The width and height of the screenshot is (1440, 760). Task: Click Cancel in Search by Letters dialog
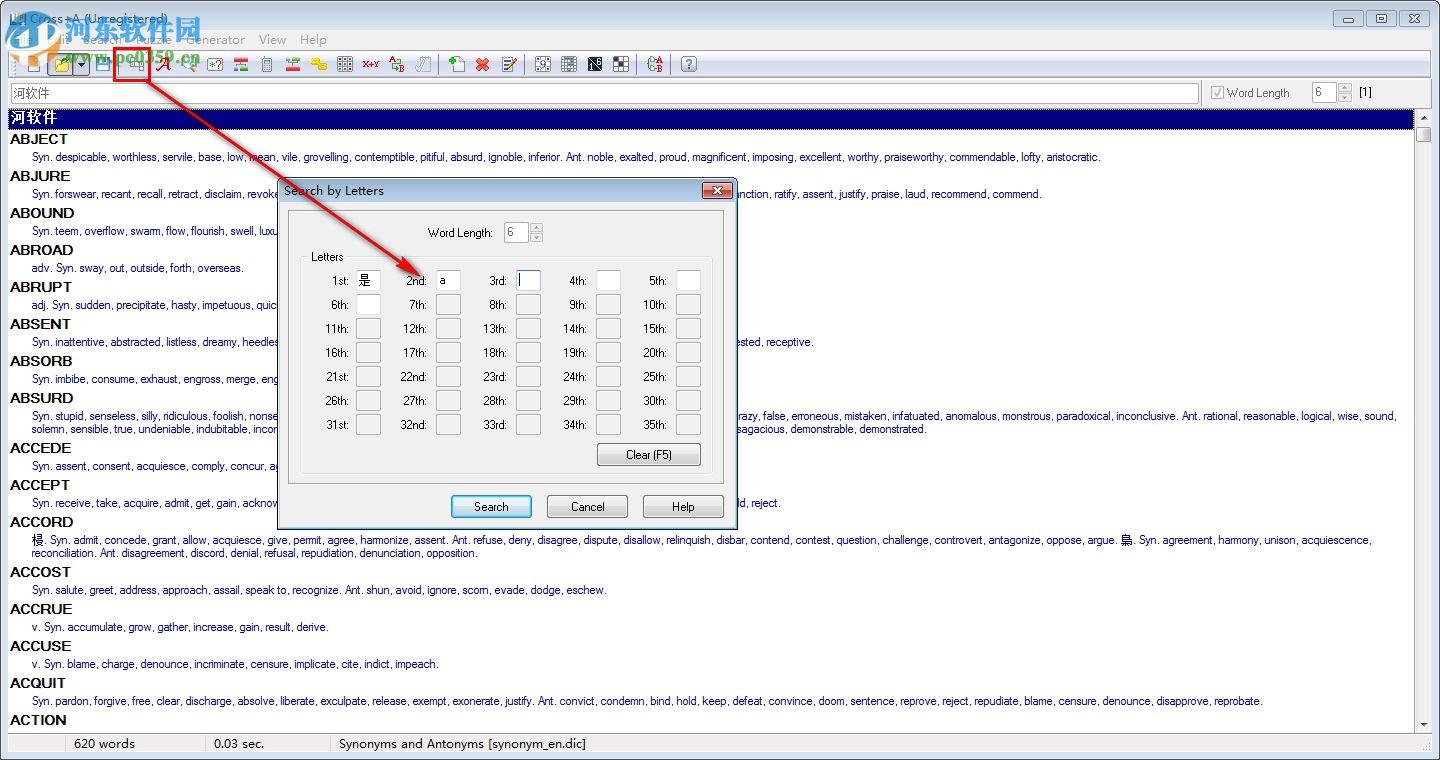pyautogui.click(x=587, y=507)
